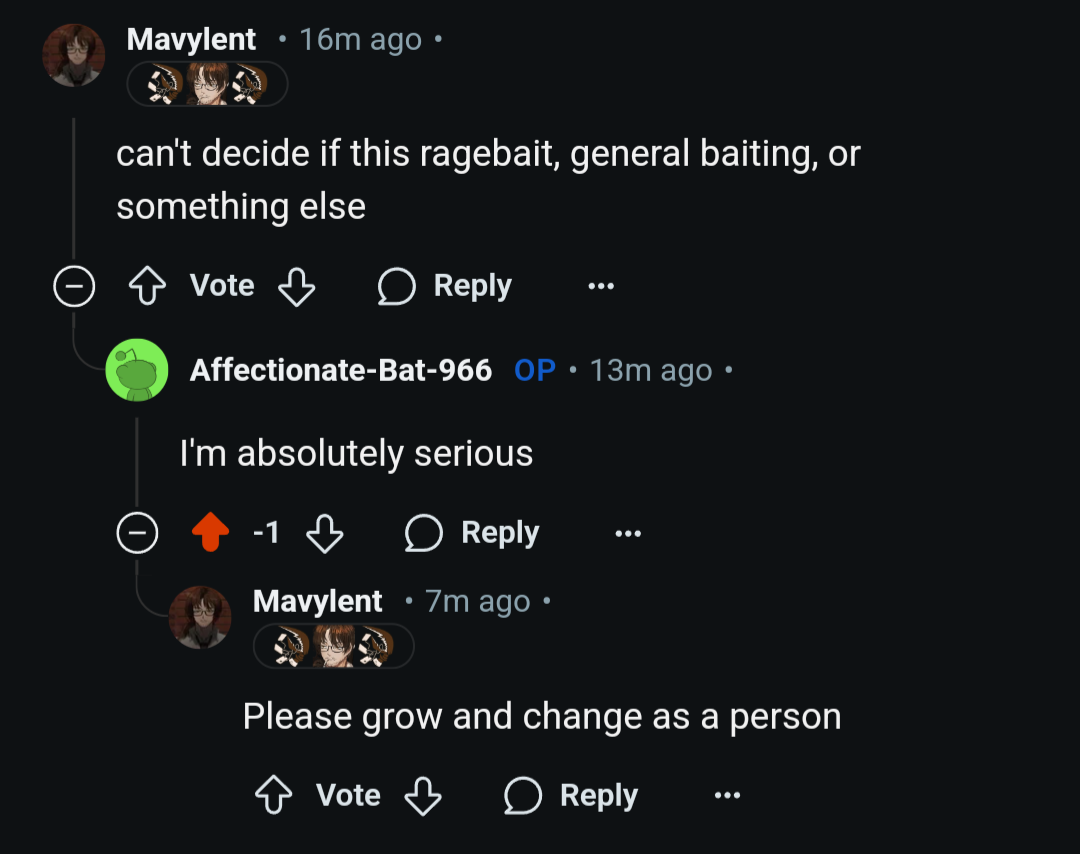Upvote Mavylent's ragebait comment
This screenshot has width=1080, height=854.
pyautogui.click(x=147, y=287)
